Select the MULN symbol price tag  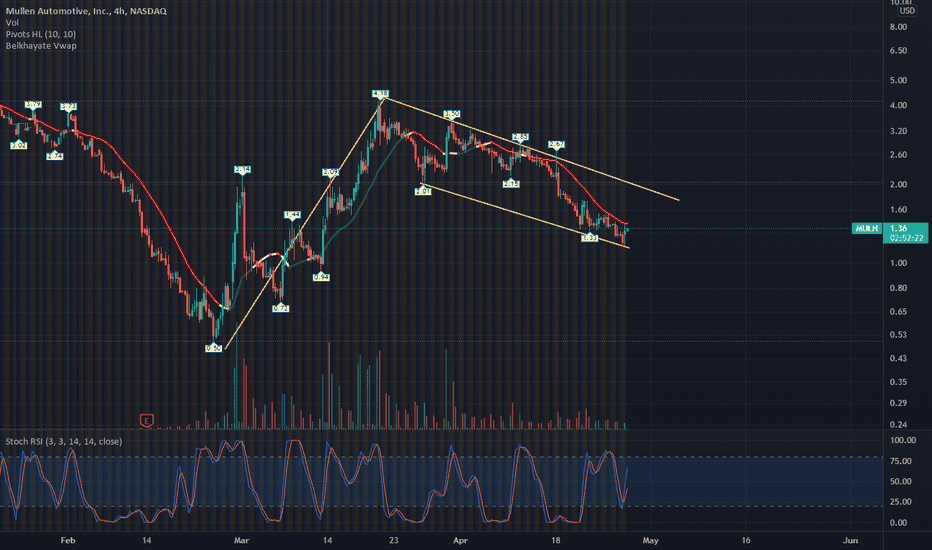pos(867,228)
